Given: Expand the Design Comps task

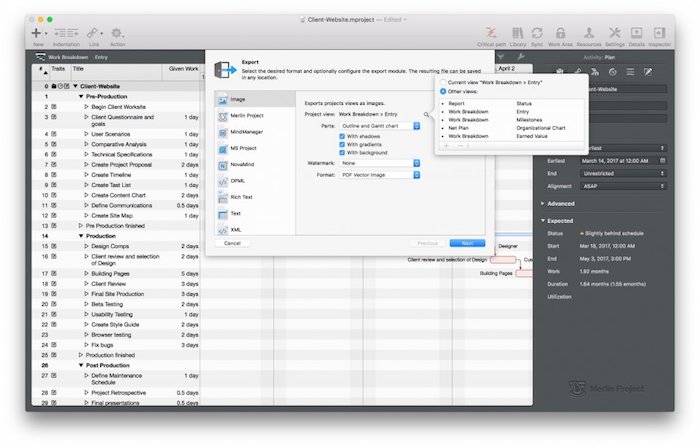Looking at the screenshot, I should pos(86,246).
